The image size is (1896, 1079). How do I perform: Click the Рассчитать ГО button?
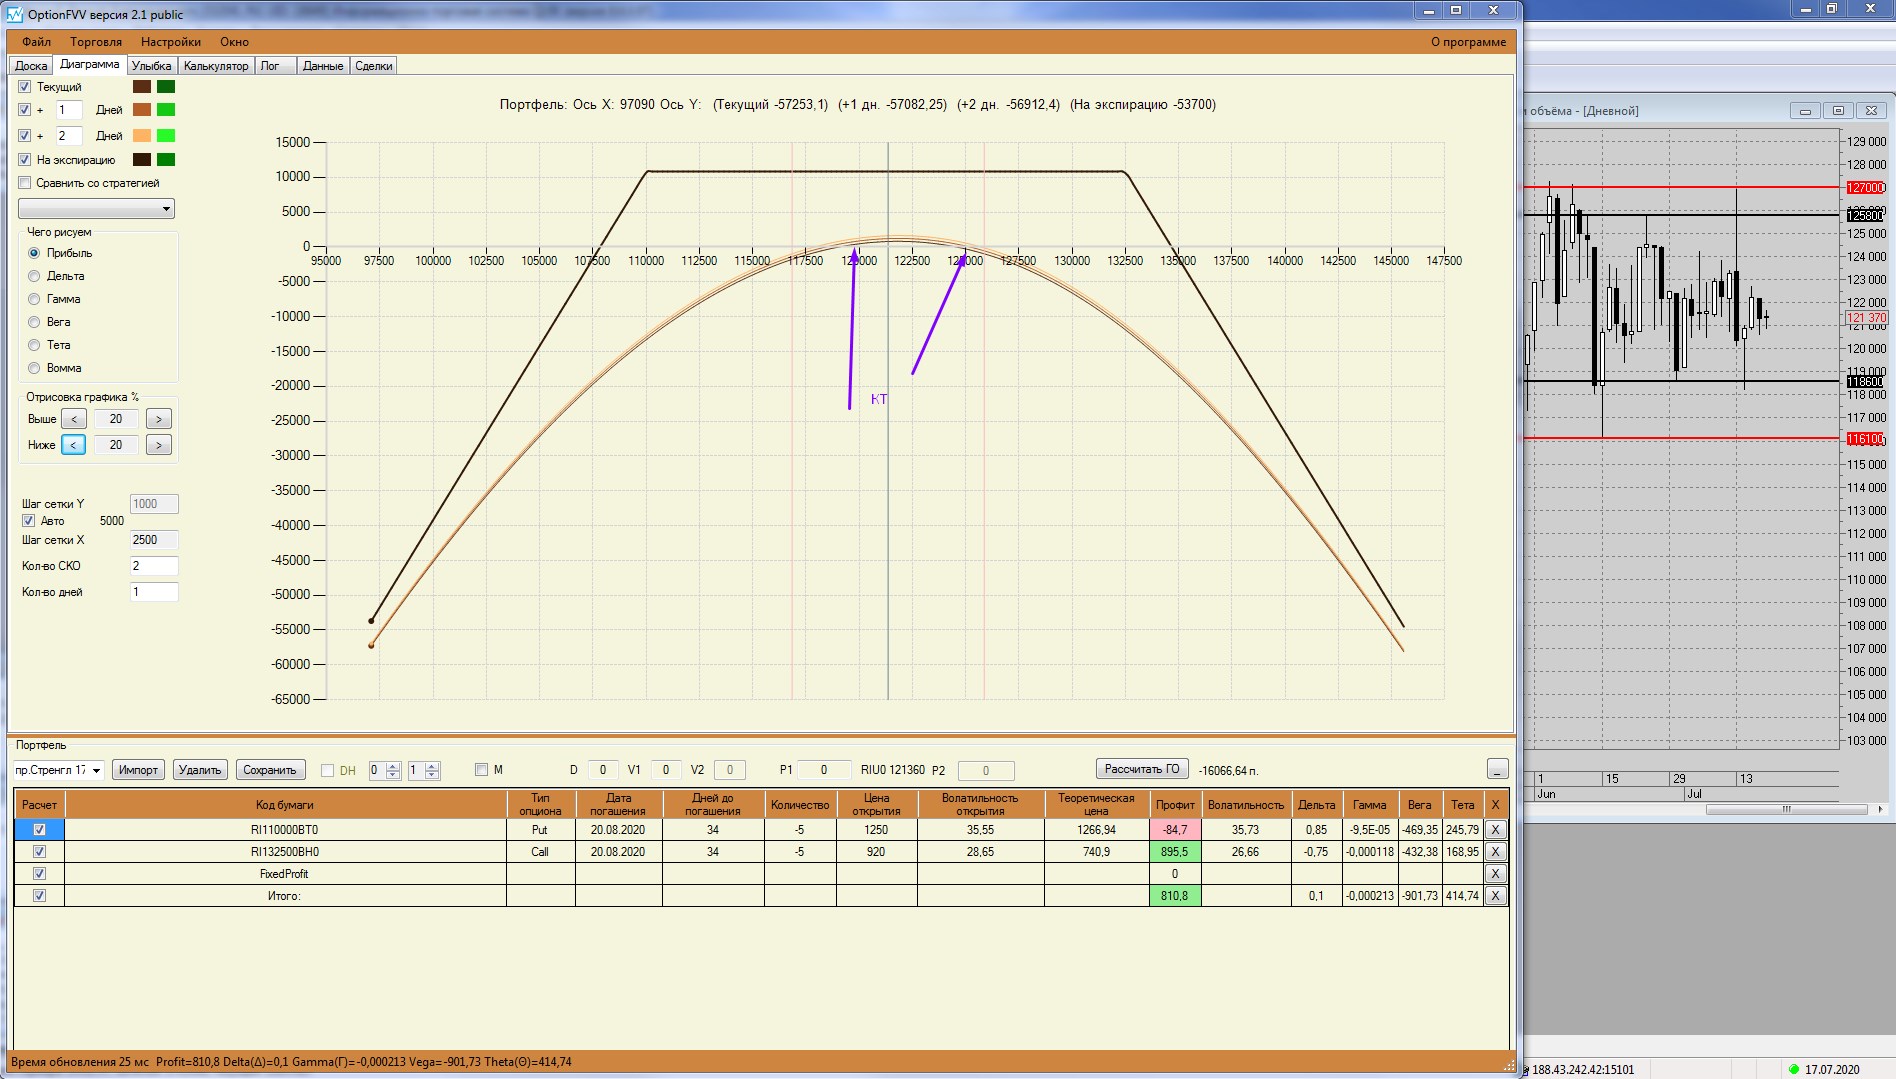[x=1142, y=769]
